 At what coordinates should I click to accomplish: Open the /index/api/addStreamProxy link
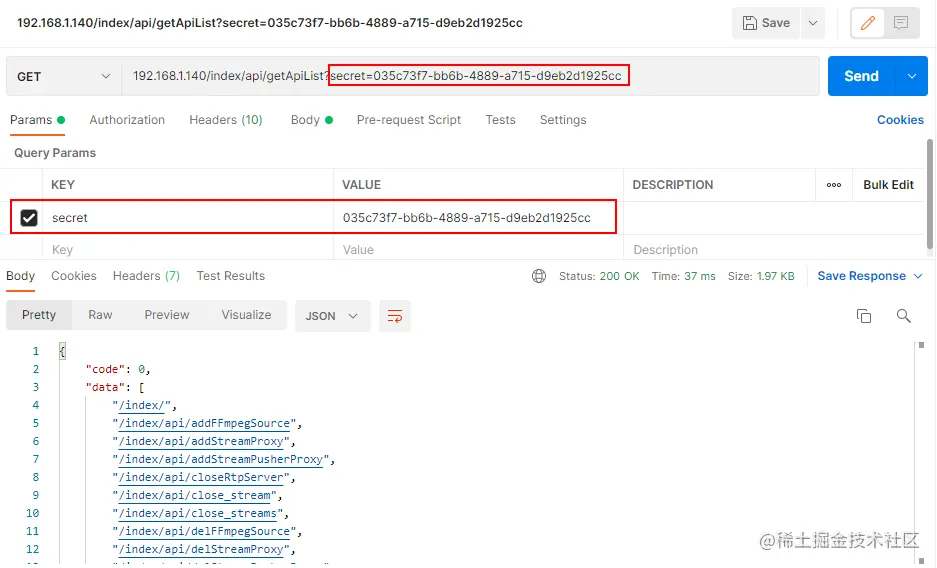[201, 441]
